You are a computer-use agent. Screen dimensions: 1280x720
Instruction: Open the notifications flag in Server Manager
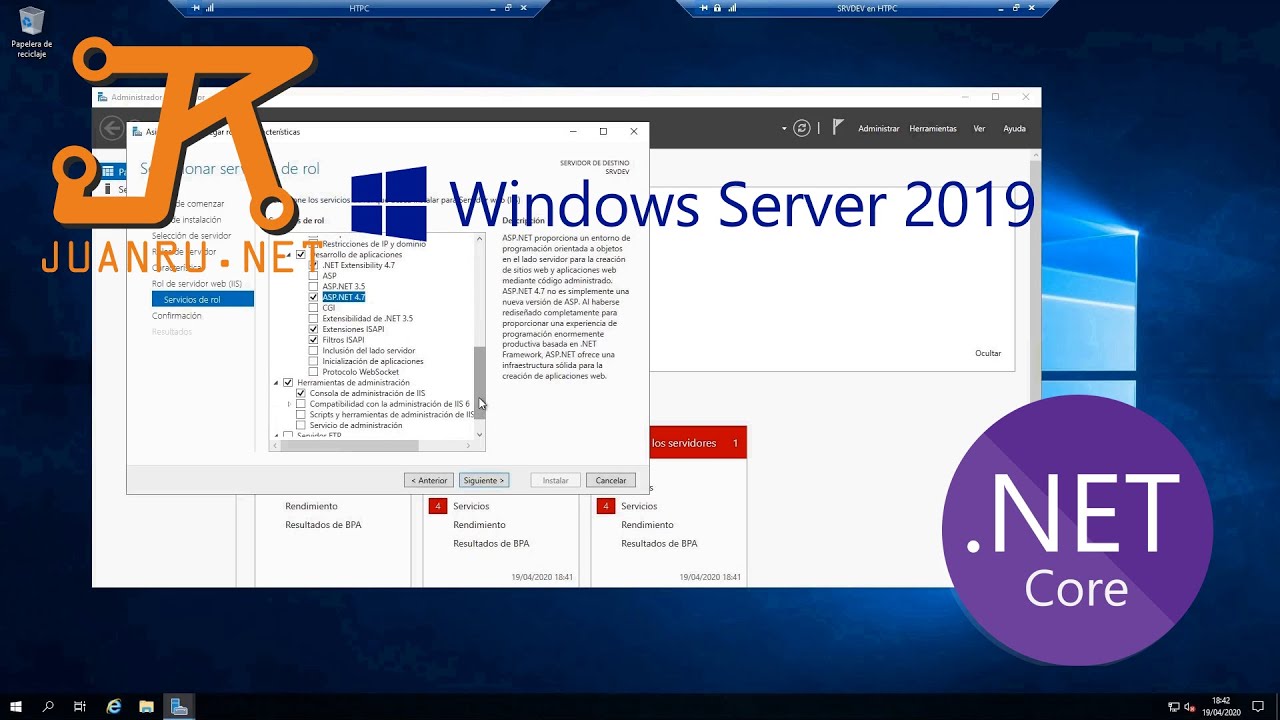click(838, 128)
